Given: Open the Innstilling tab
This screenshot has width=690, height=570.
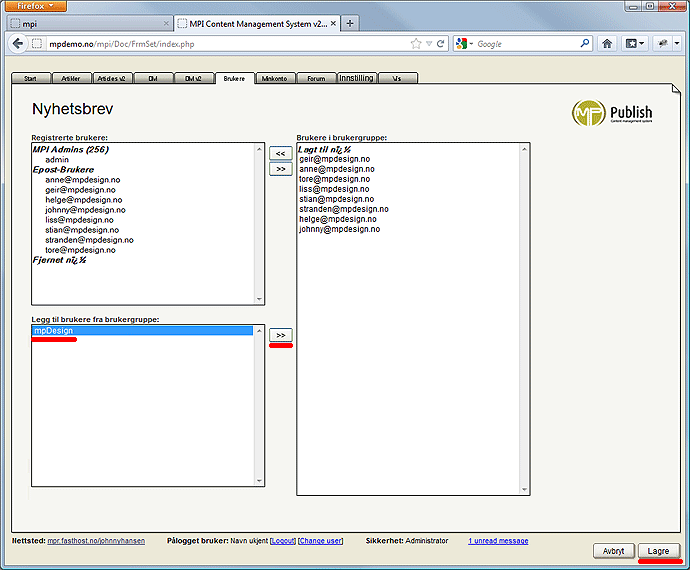Looking at the screenshot, I should (356, 78).
